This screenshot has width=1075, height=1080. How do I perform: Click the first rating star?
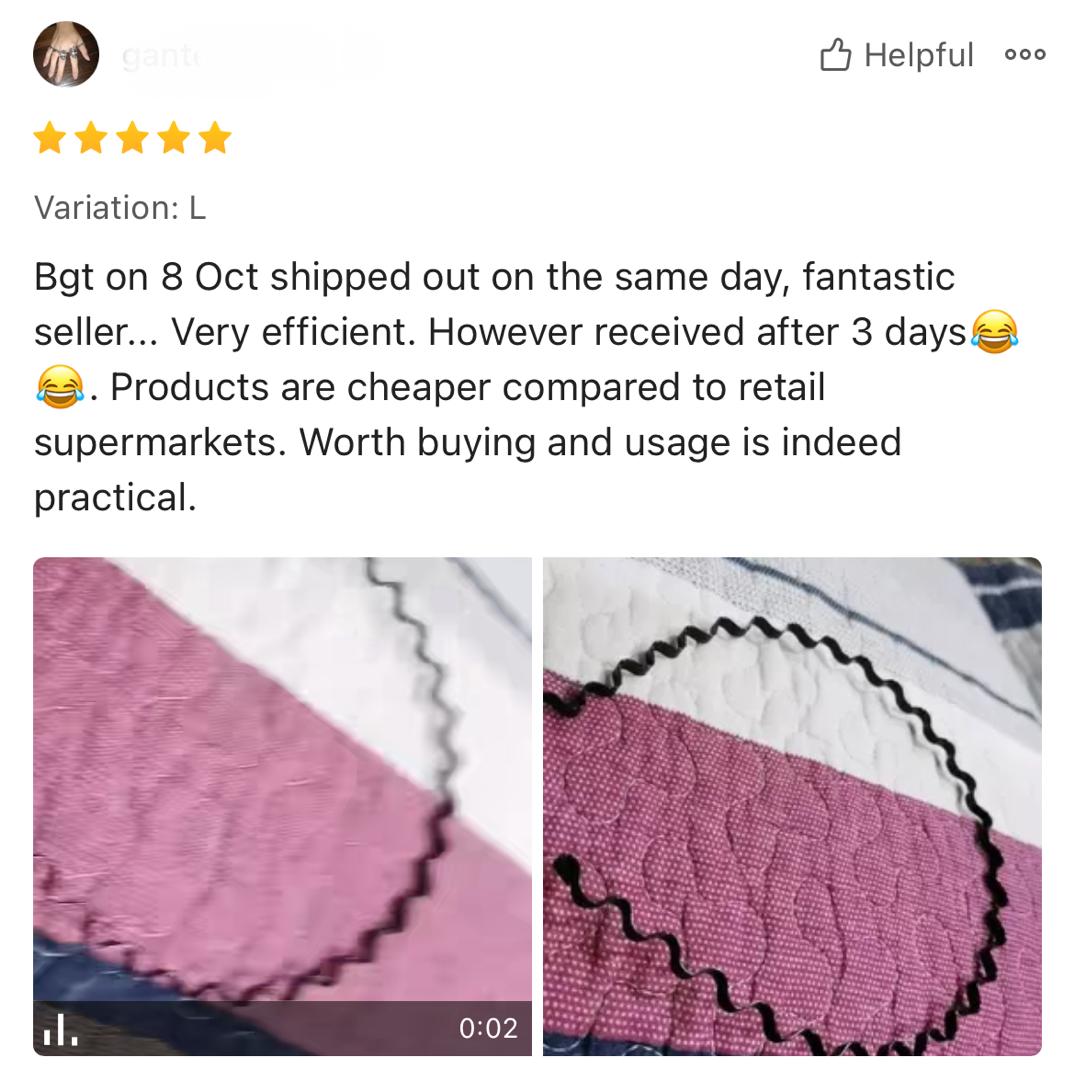pos(50,137)
